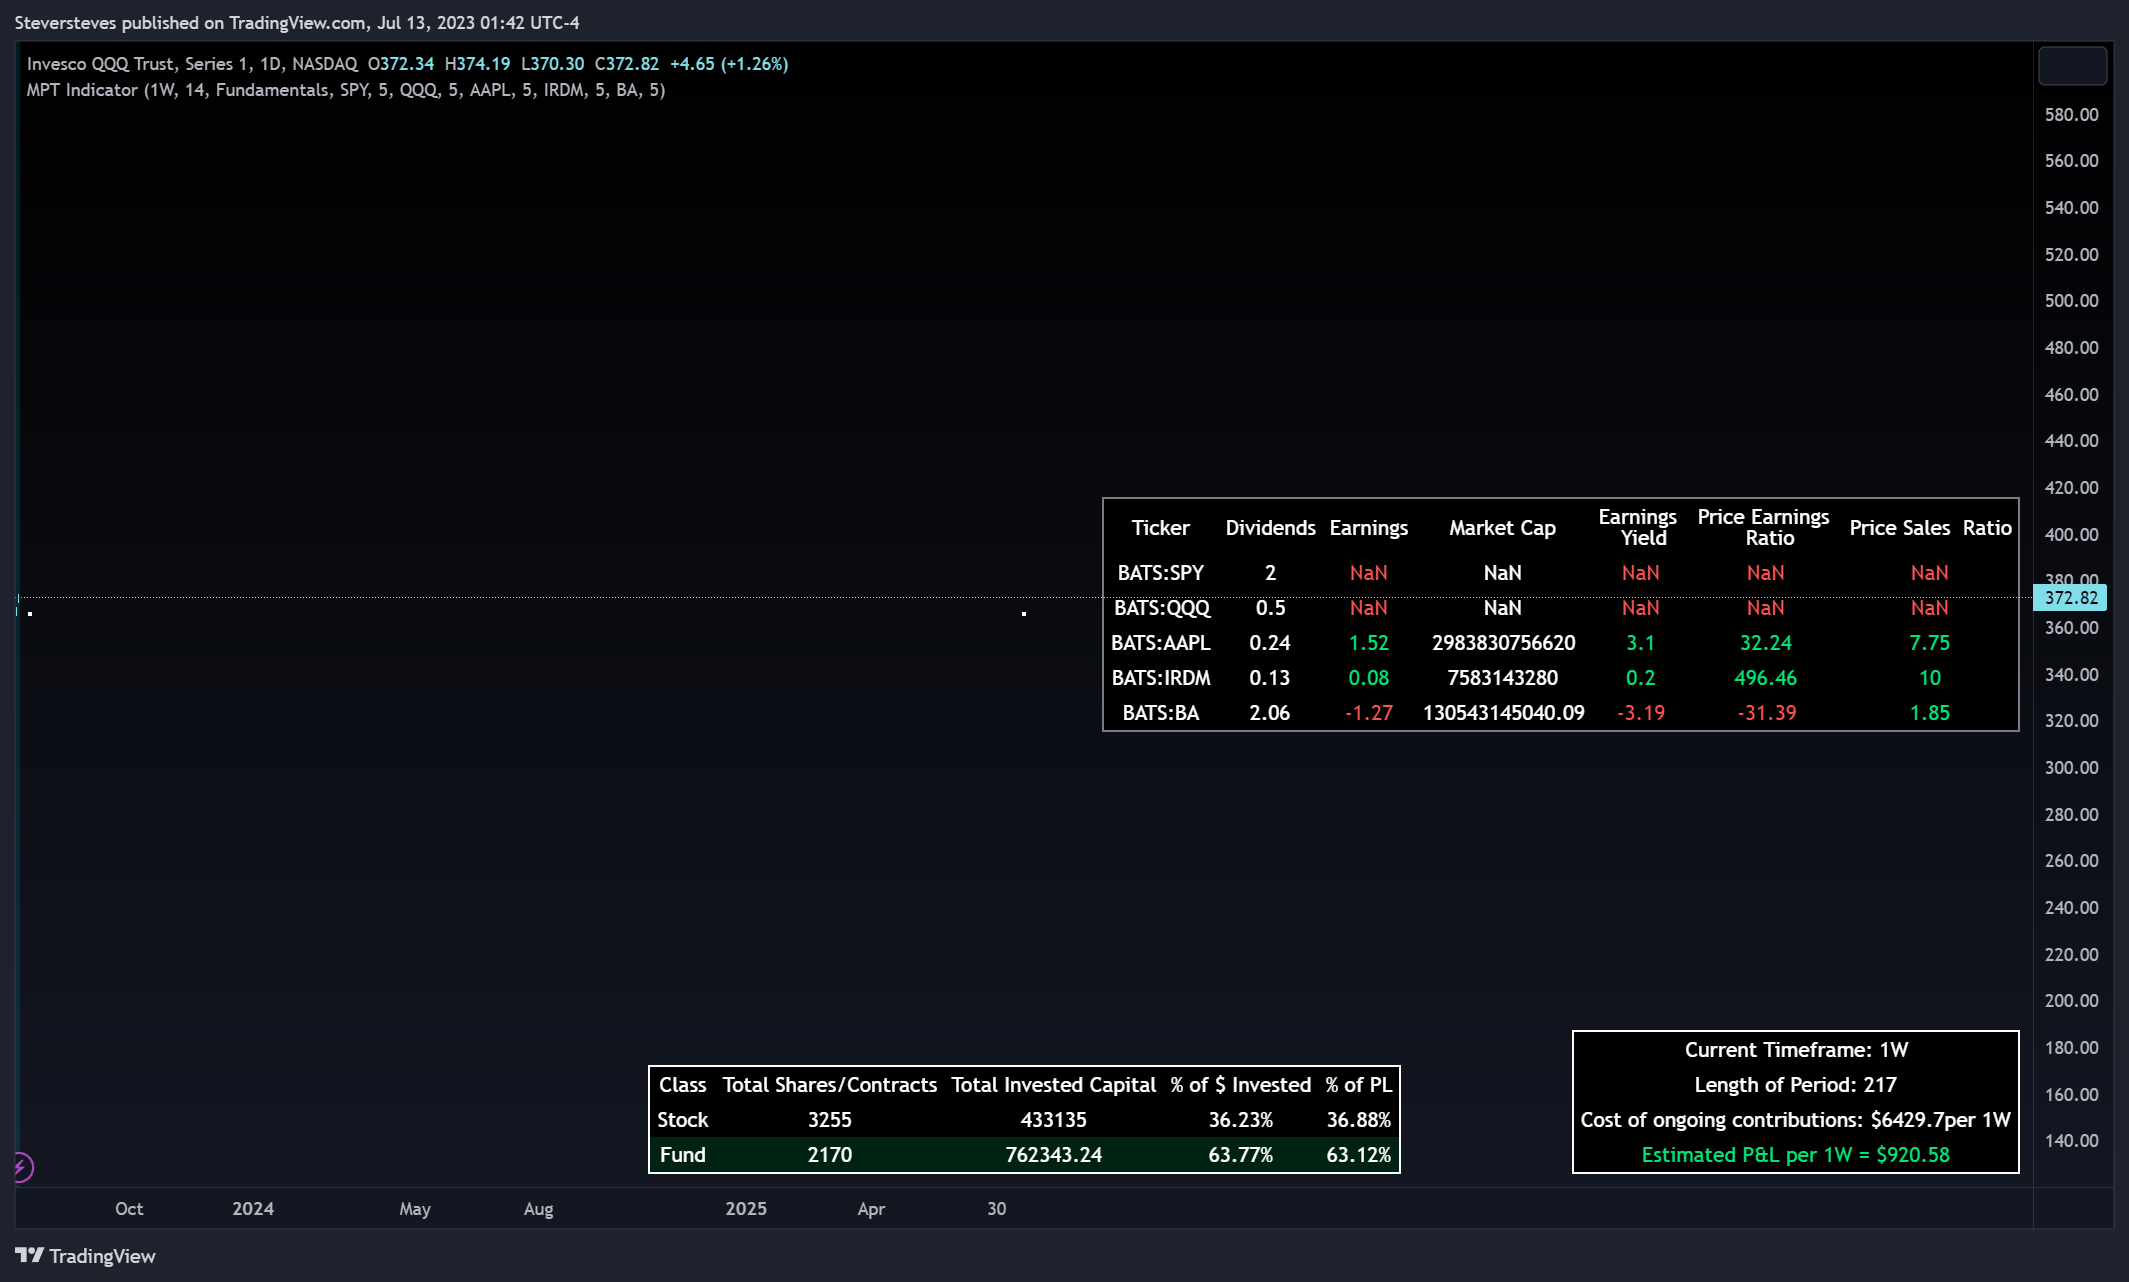
Task: Click the 580.00 price scale label
Action: (2071, 115)
